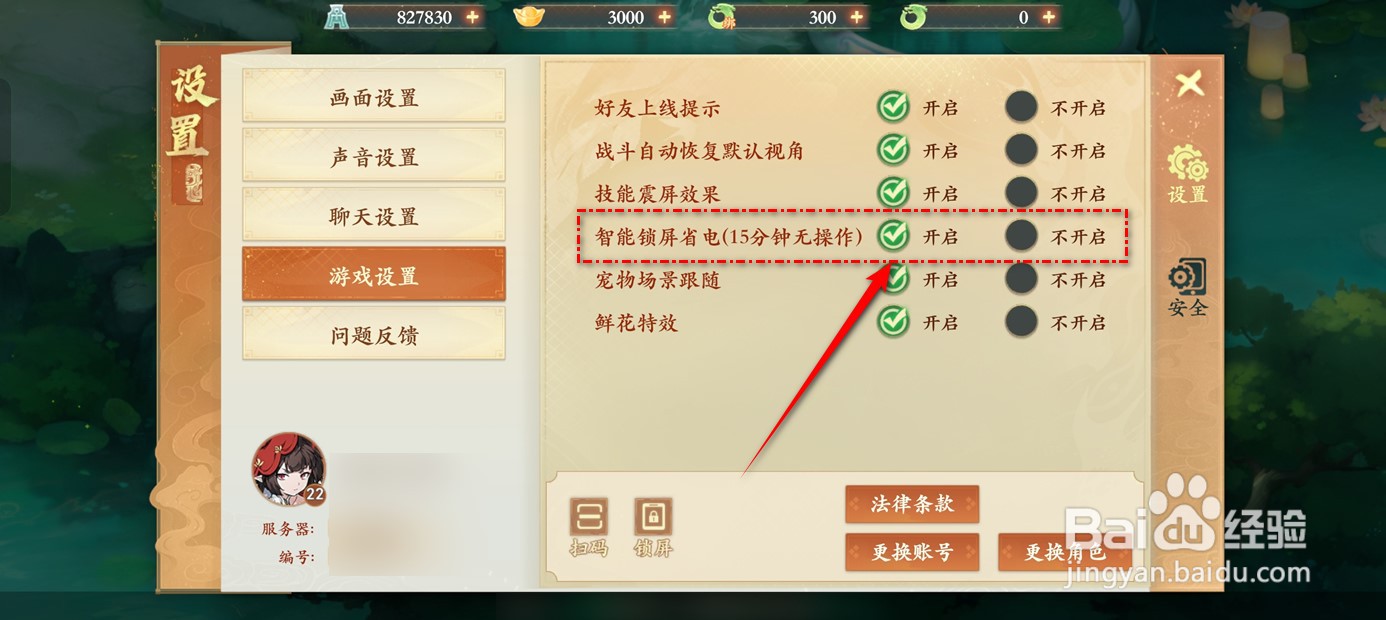Click the character avatar portrait
Viewport: 1386px width, 620px height.
coord(288,470)
